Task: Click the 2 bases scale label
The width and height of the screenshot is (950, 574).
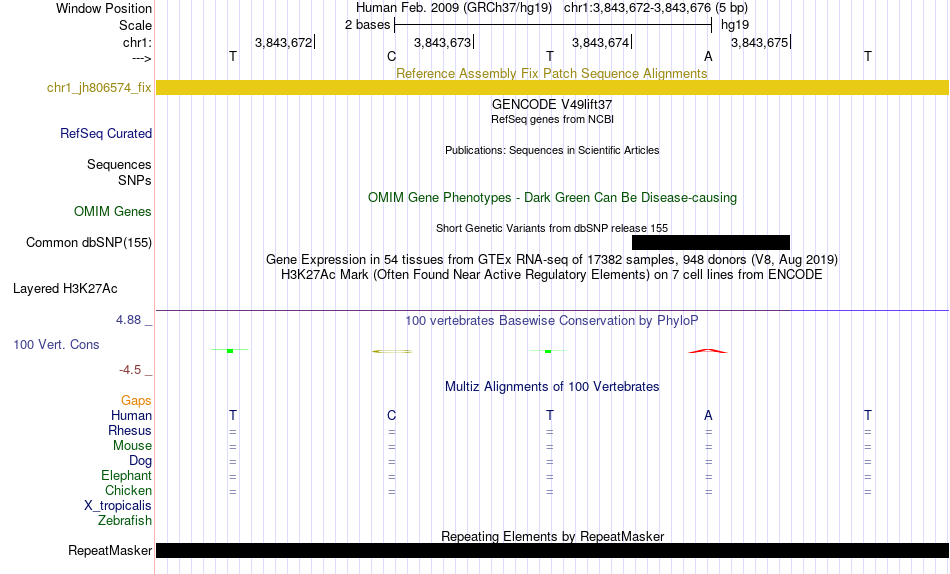Action: click(x=367, y=25)
